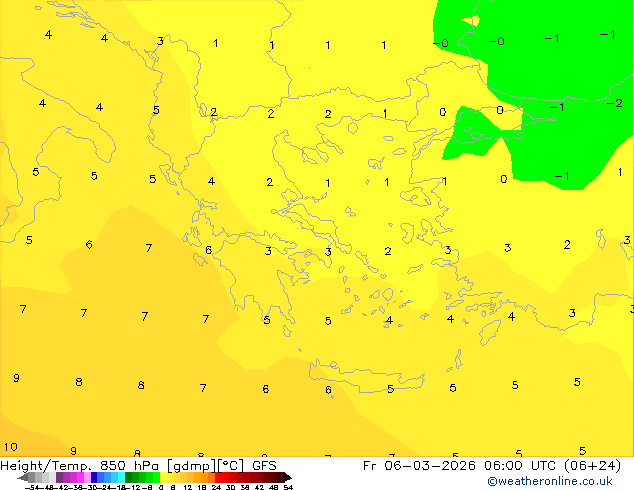Click the forecast date Fr 06-03-2026 06:00 UTC
The height and width of the screenshot is (490, 634).
[463, 466]
